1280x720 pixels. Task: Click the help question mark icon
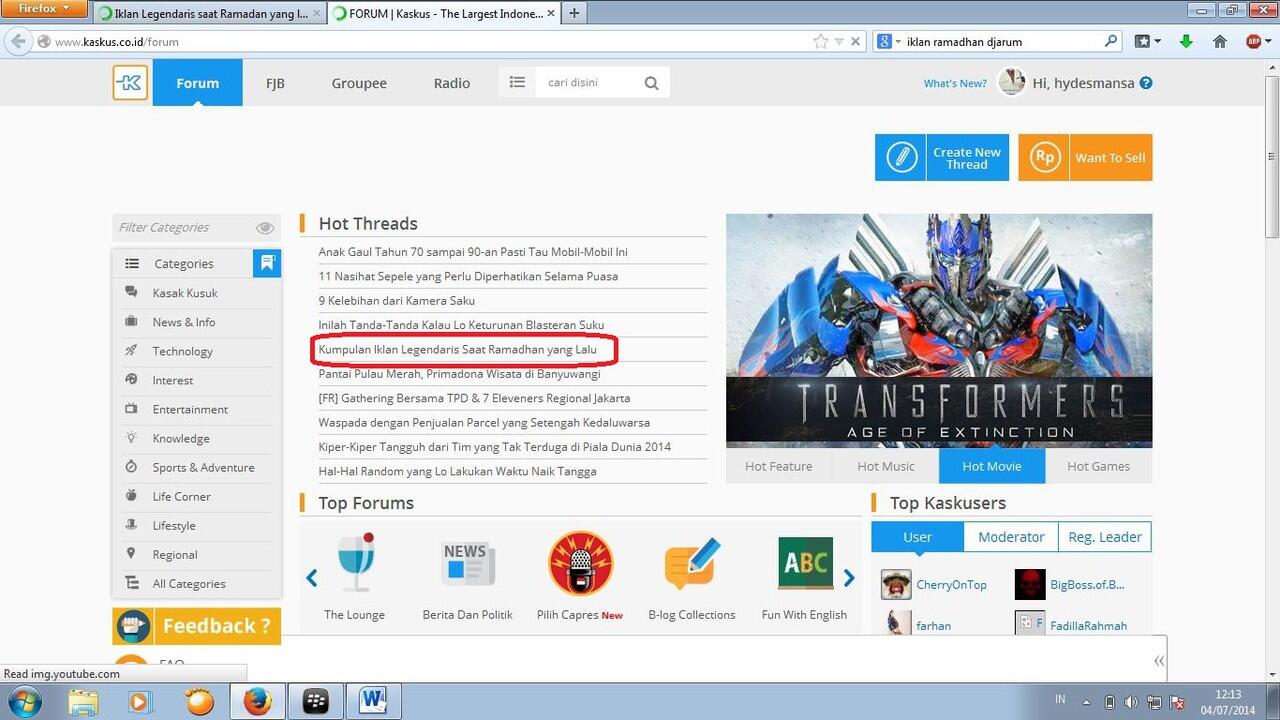[1146, 83]
